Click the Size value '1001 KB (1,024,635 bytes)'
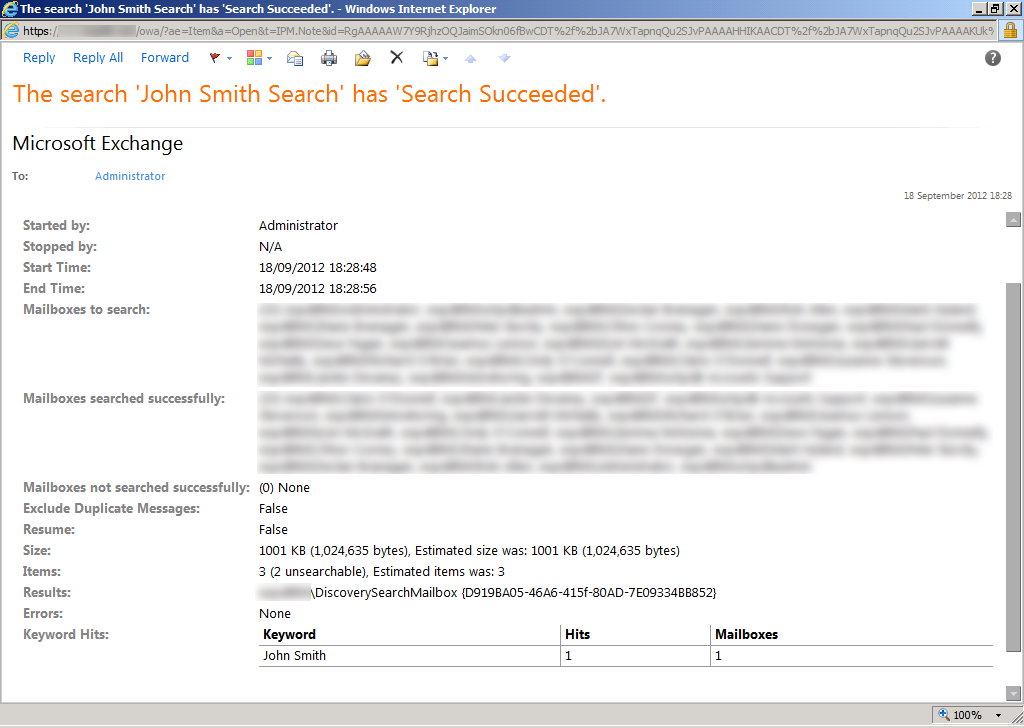1024x728 pixels. pyautogui.click(x=334, y=550)
